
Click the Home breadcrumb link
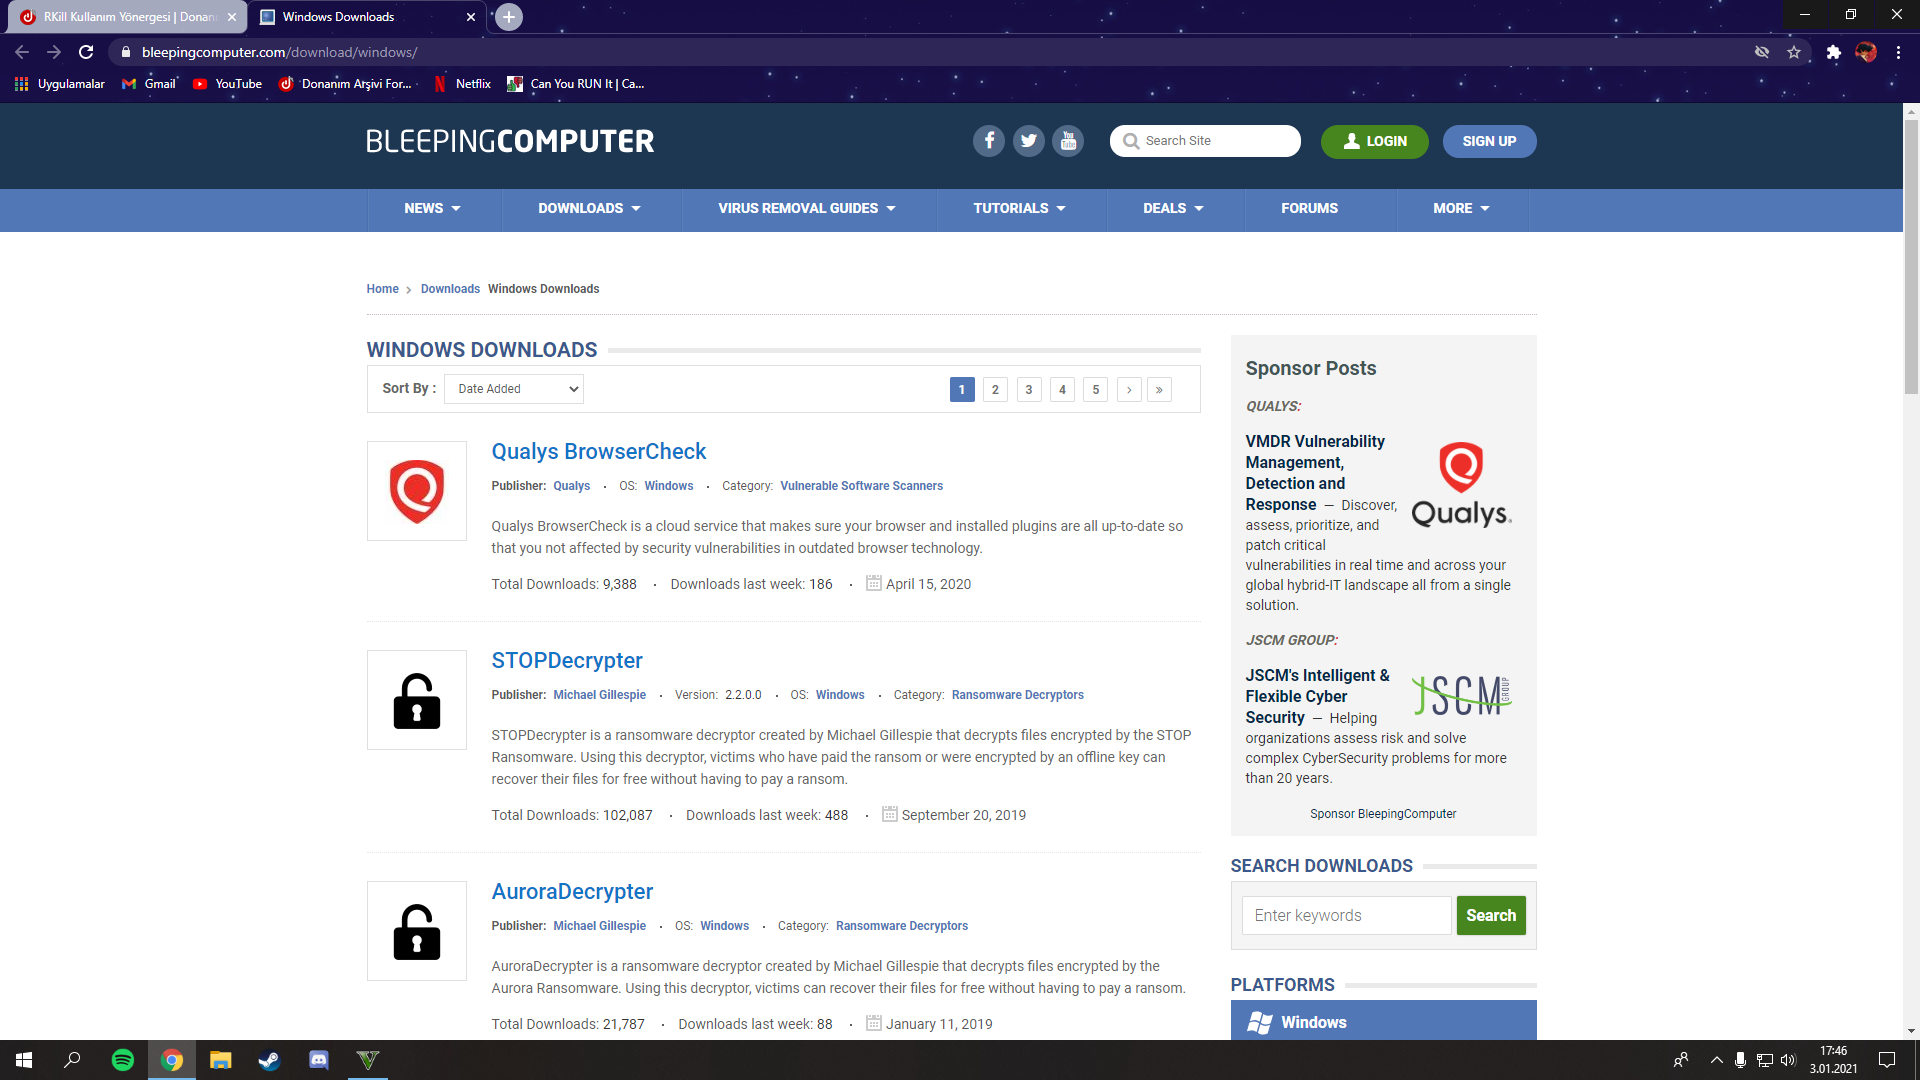[x=383, y=289]
